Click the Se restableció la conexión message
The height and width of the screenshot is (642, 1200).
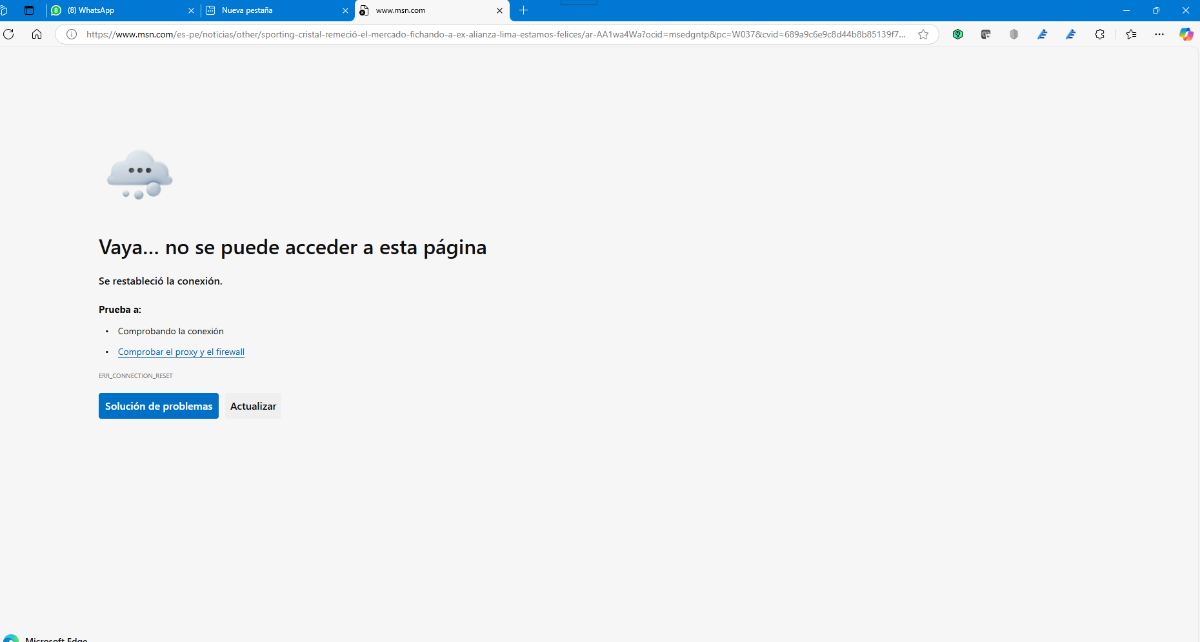[161, 281]
